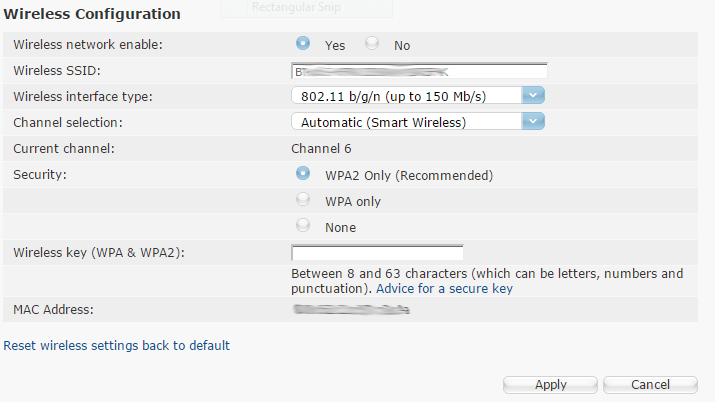Open the Advice for a secure key link
This screenshot has height=402, width=715.
pyautogui.click(x=445, y=289)
